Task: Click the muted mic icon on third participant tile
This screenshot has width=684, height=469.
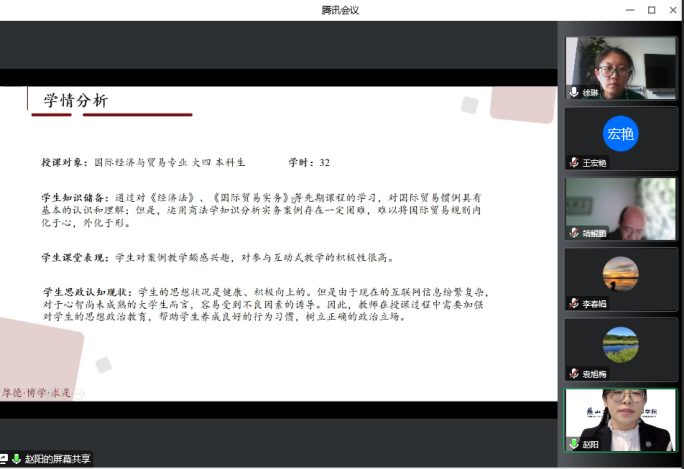Action: [x=574, y=233]
